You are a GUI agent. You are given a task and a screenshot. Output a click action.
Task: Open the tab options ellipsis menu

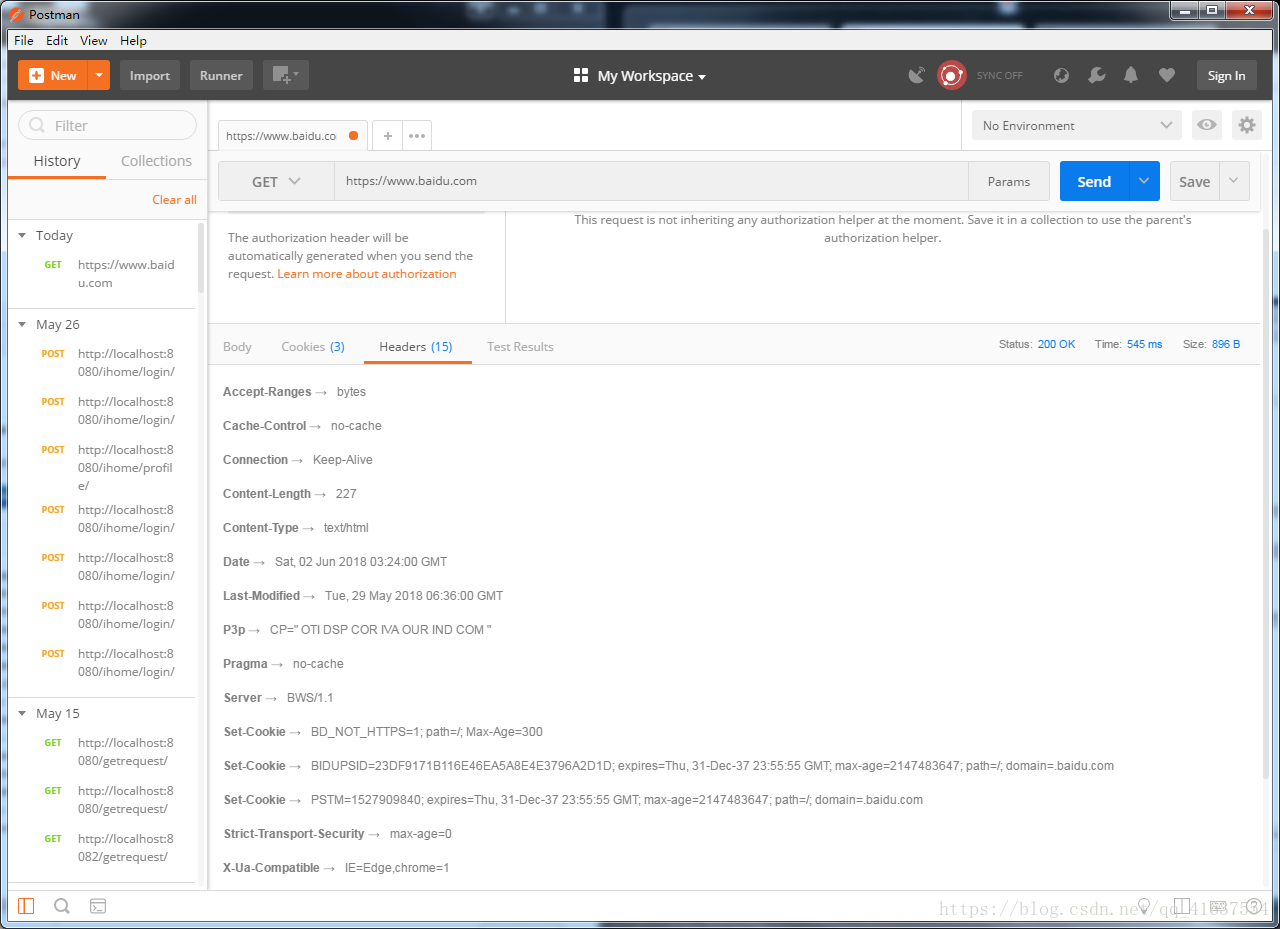[417, 136]
